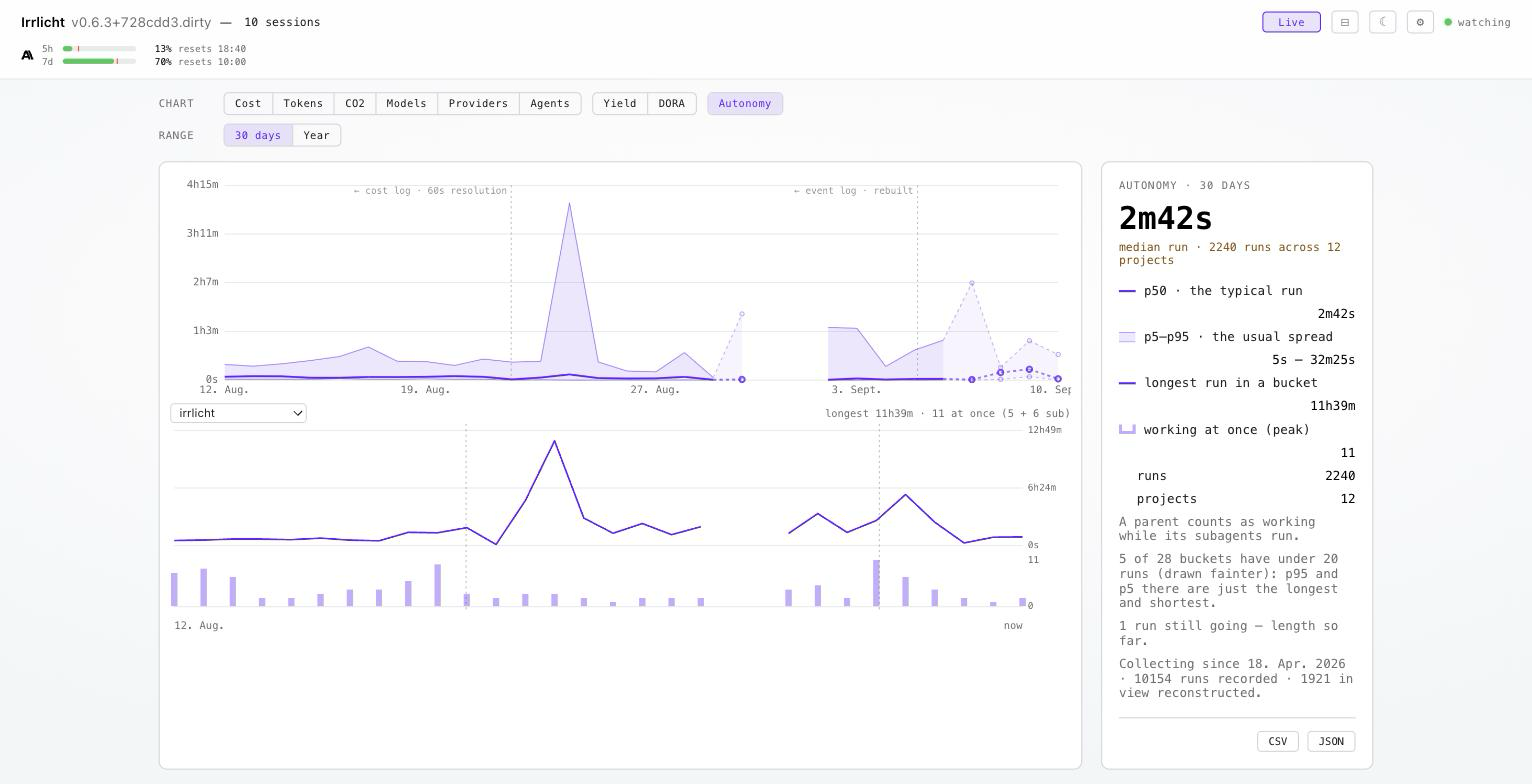
Task: Open the Yield chart
Action: pyautogui.click(x=620, y=104)
